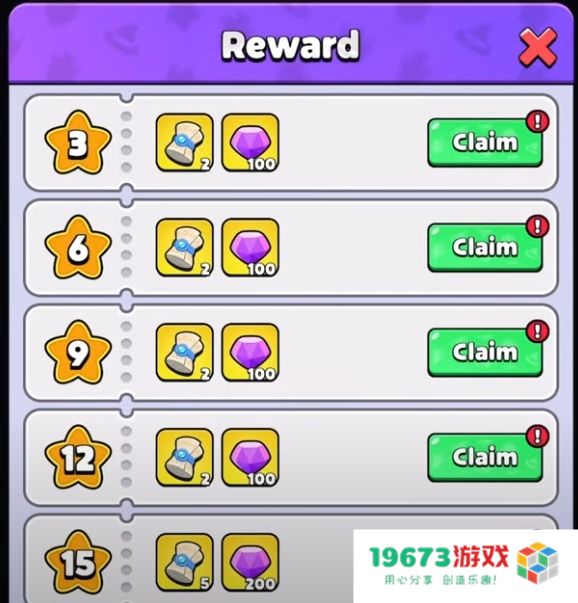578x603 pixels.
Task: Tap the purple gem in 3-star row
Action: pyautogui.click(x=250, y=143)
